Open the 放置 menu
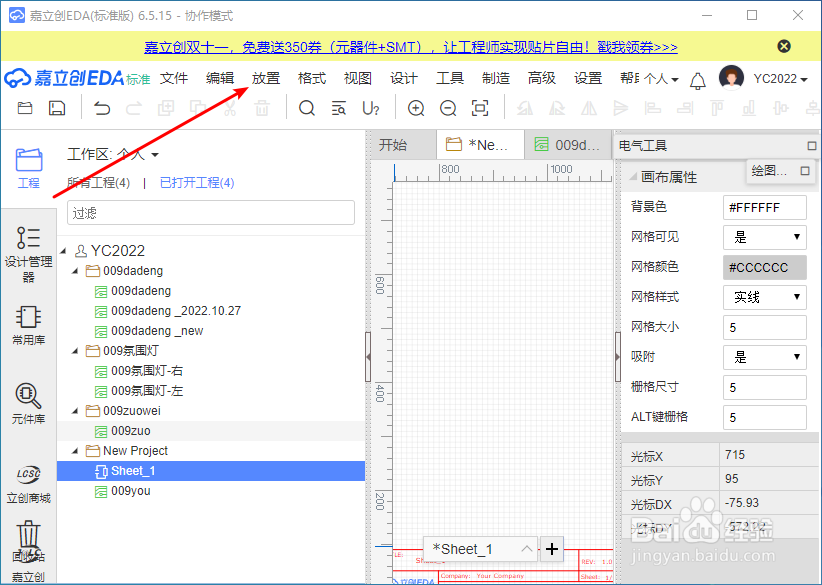The height and width of the screenshot is (585, 822). pyautogui.click(x=265, y=76)
